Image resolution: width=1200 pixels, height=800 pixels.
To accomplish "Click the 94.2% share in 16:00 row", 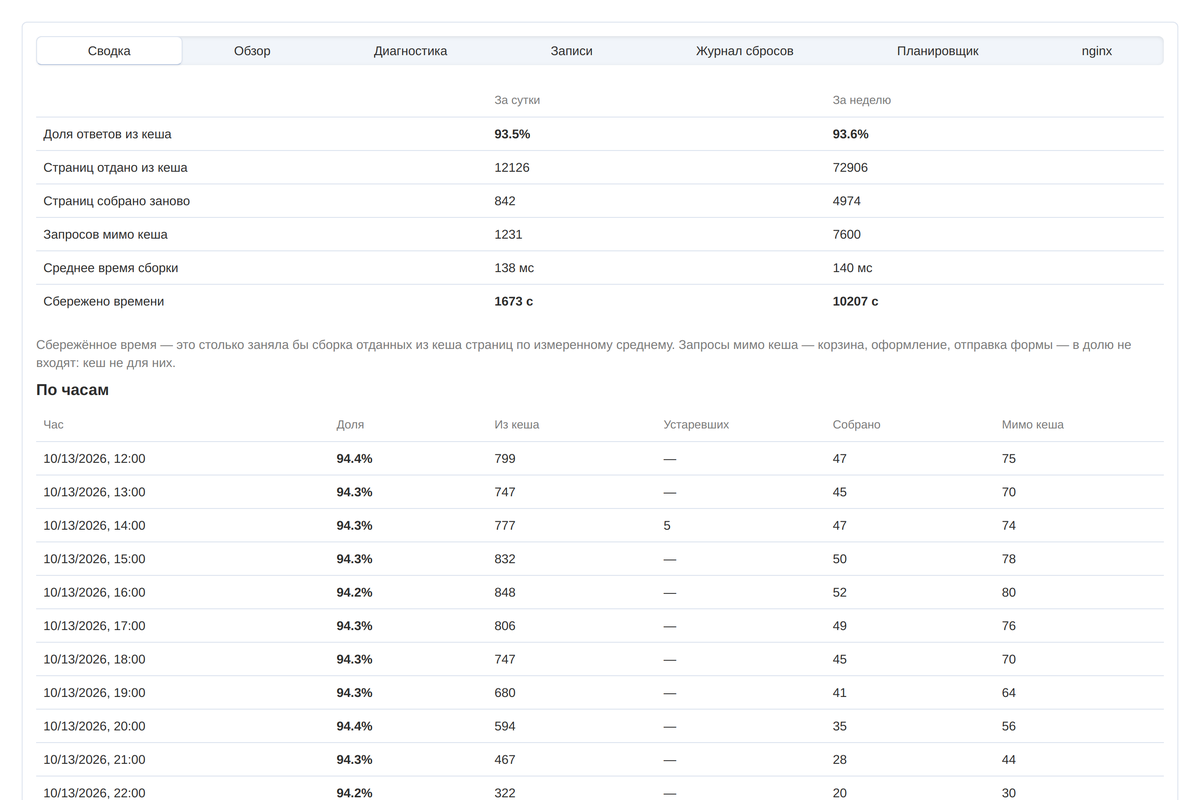I will coord(354,593).
